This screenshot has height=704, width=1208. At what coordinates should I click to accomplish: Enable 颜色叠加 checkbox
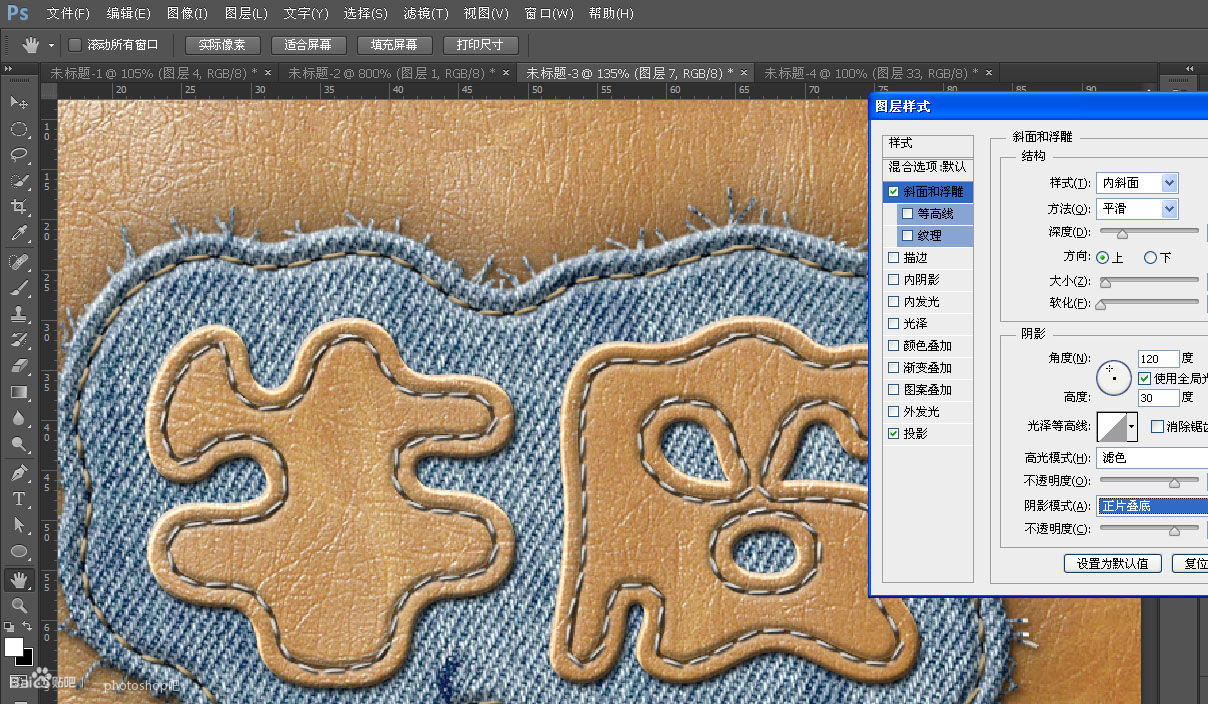pyautogui.click(x=893, y=345)
